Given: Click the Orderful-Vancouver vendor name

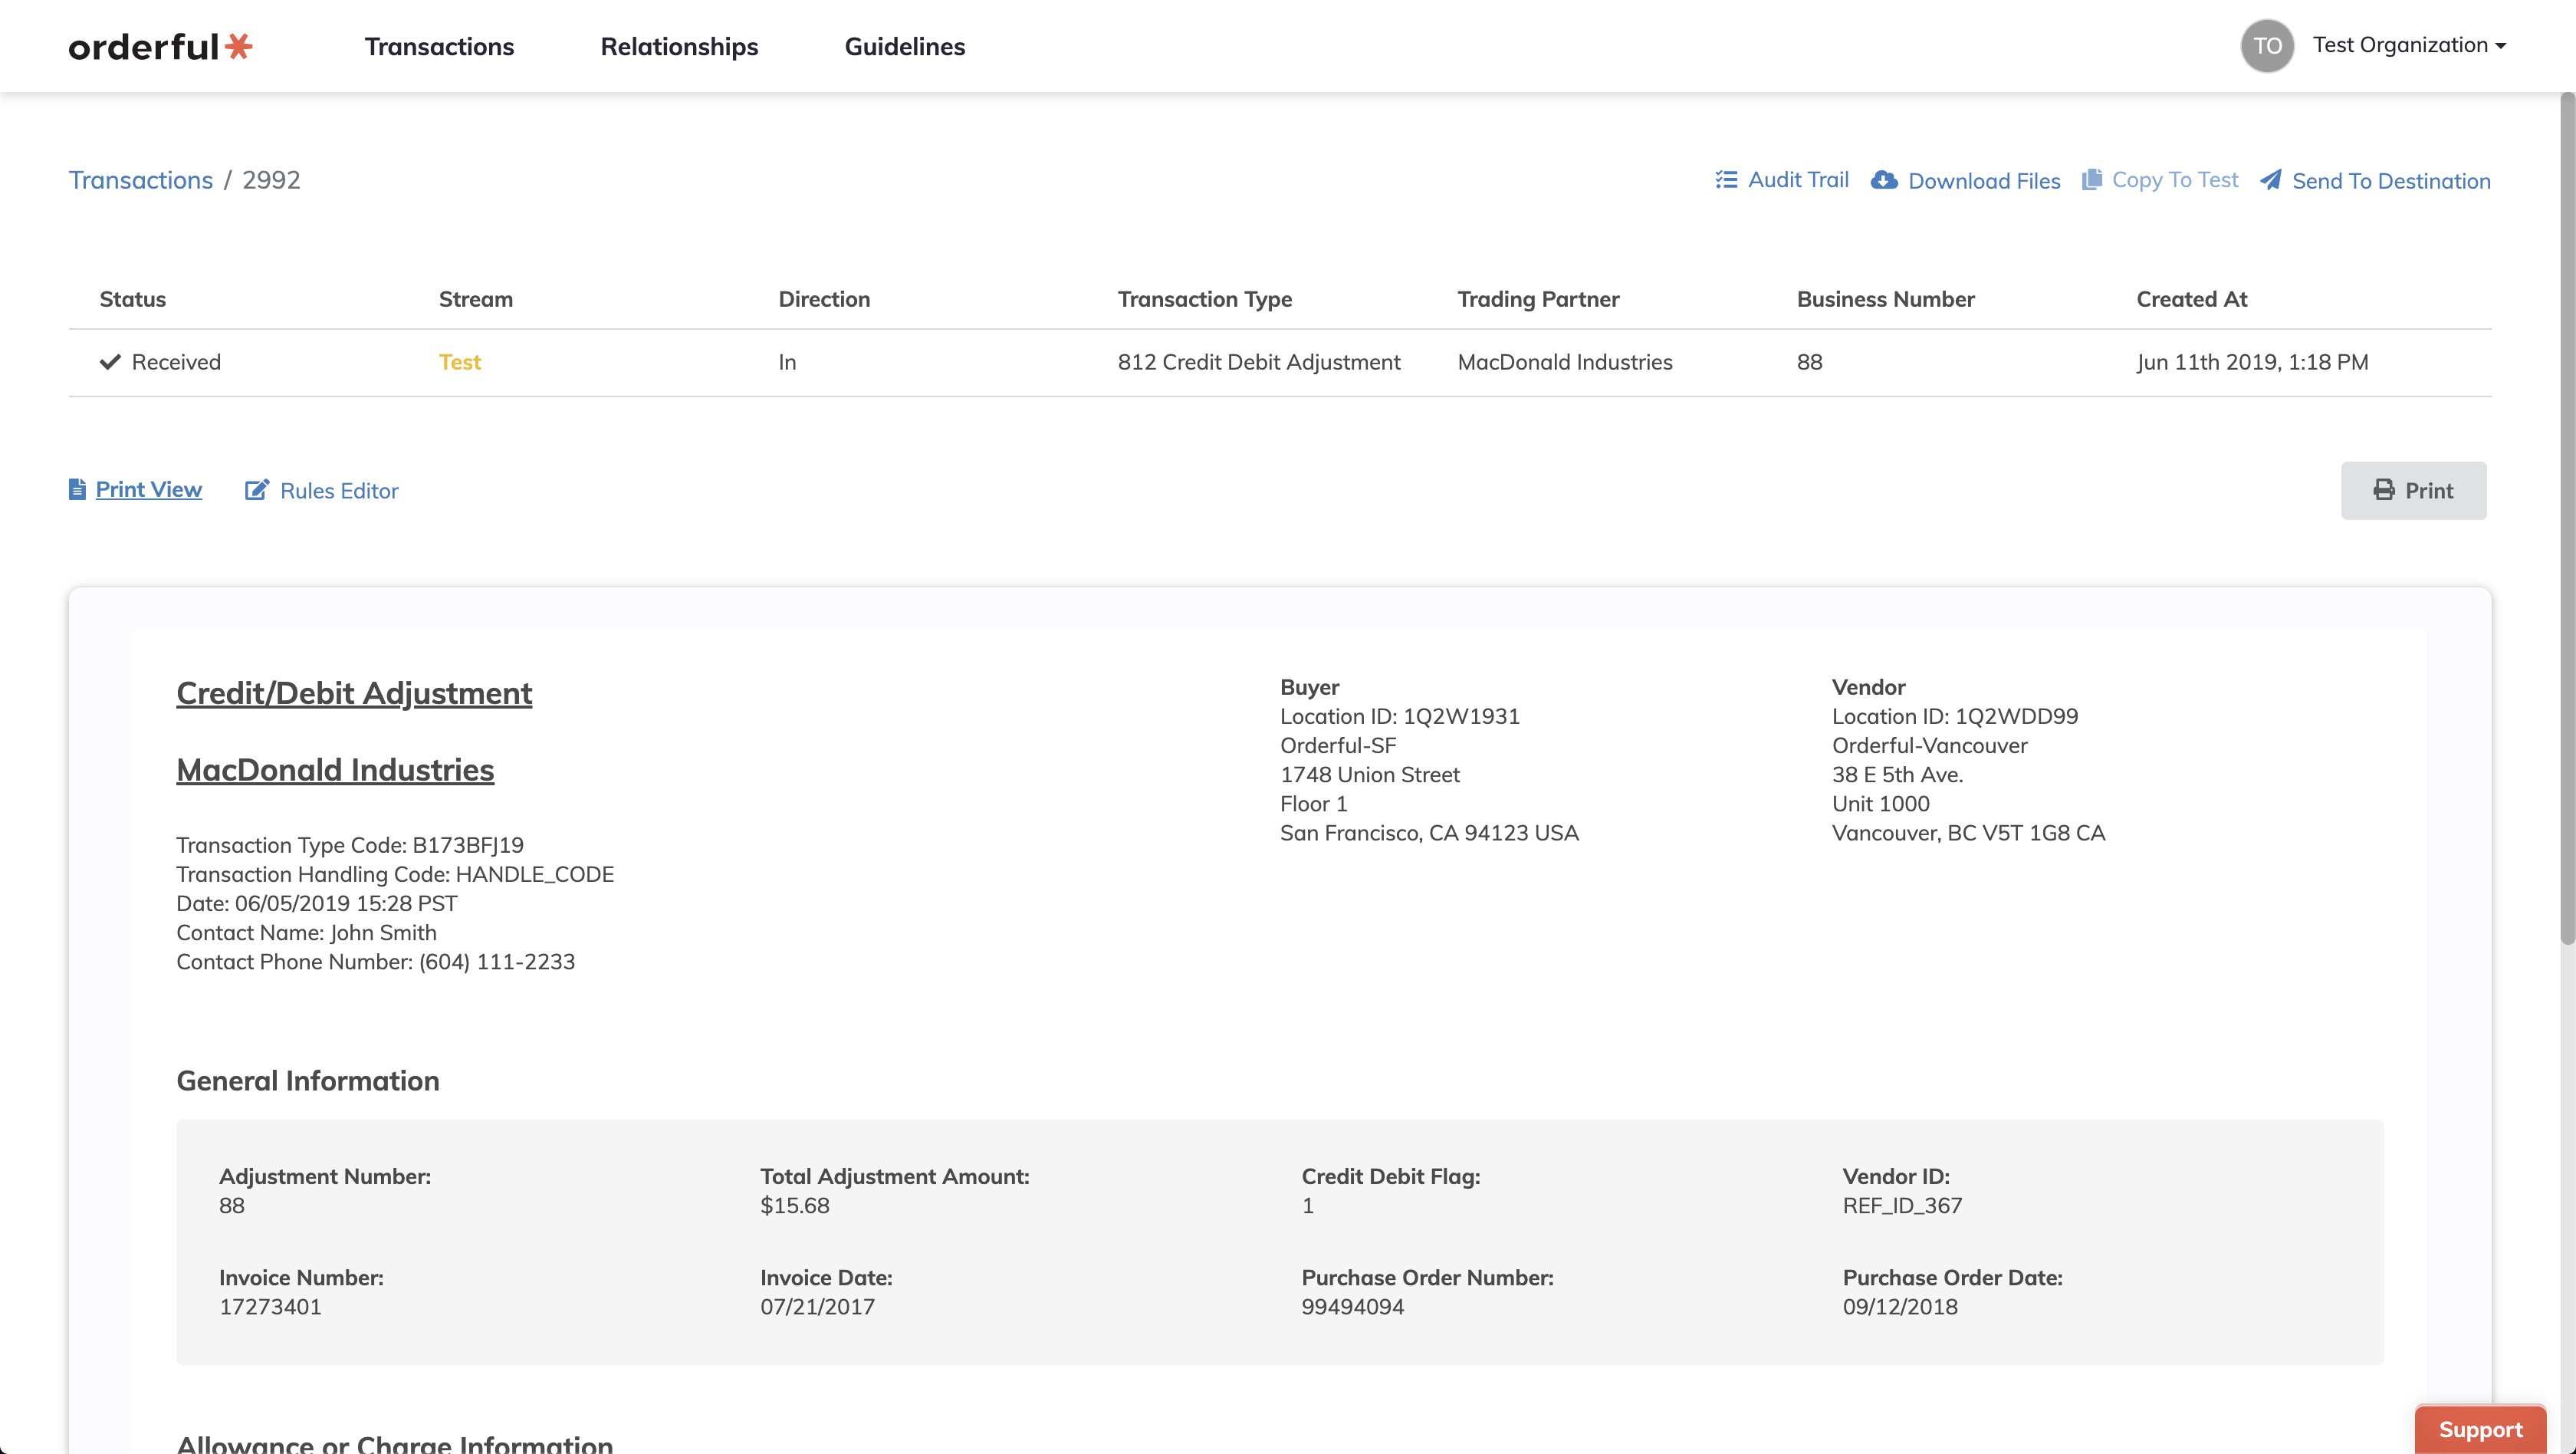Looking at the screenshot, I should [1929, 745].
